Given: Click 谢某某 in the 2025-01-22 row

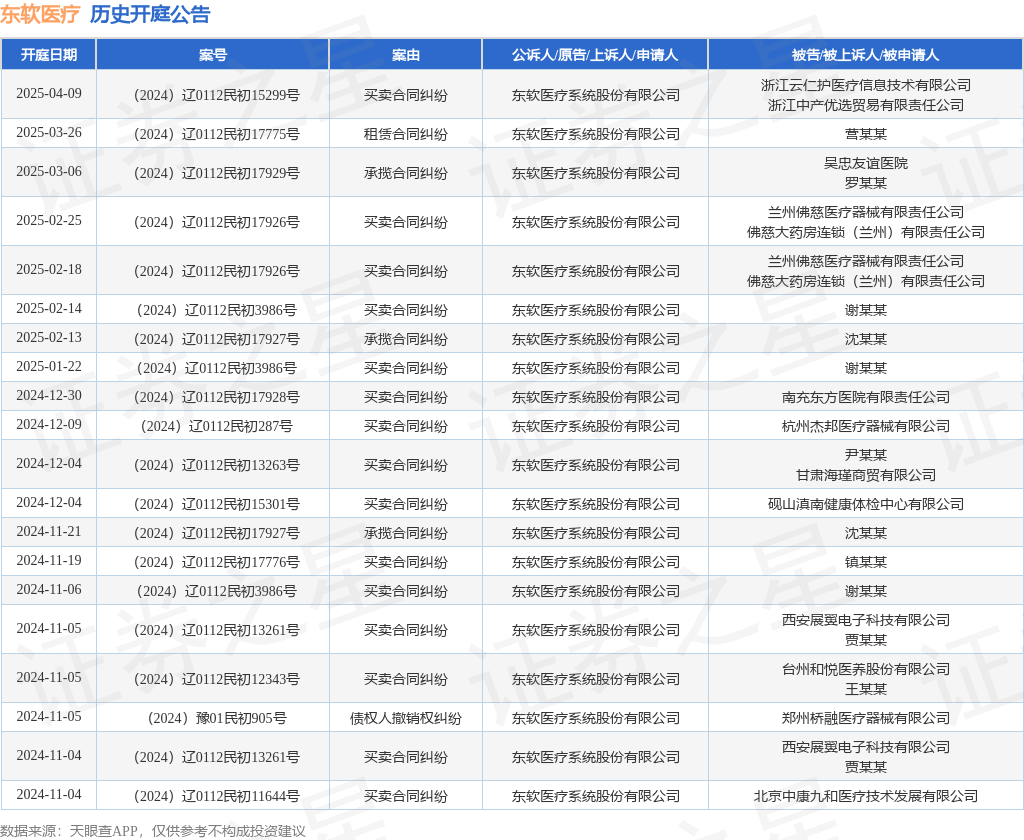Looking at the screenshot, I should [x=865, y=368].
